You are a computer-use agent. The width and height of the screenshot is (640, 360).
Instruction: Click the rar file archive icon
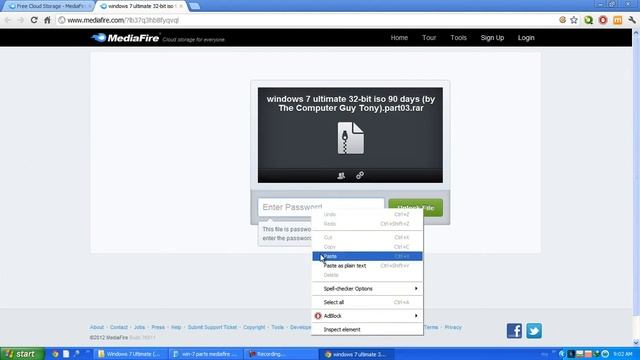(x=351, y=138)
